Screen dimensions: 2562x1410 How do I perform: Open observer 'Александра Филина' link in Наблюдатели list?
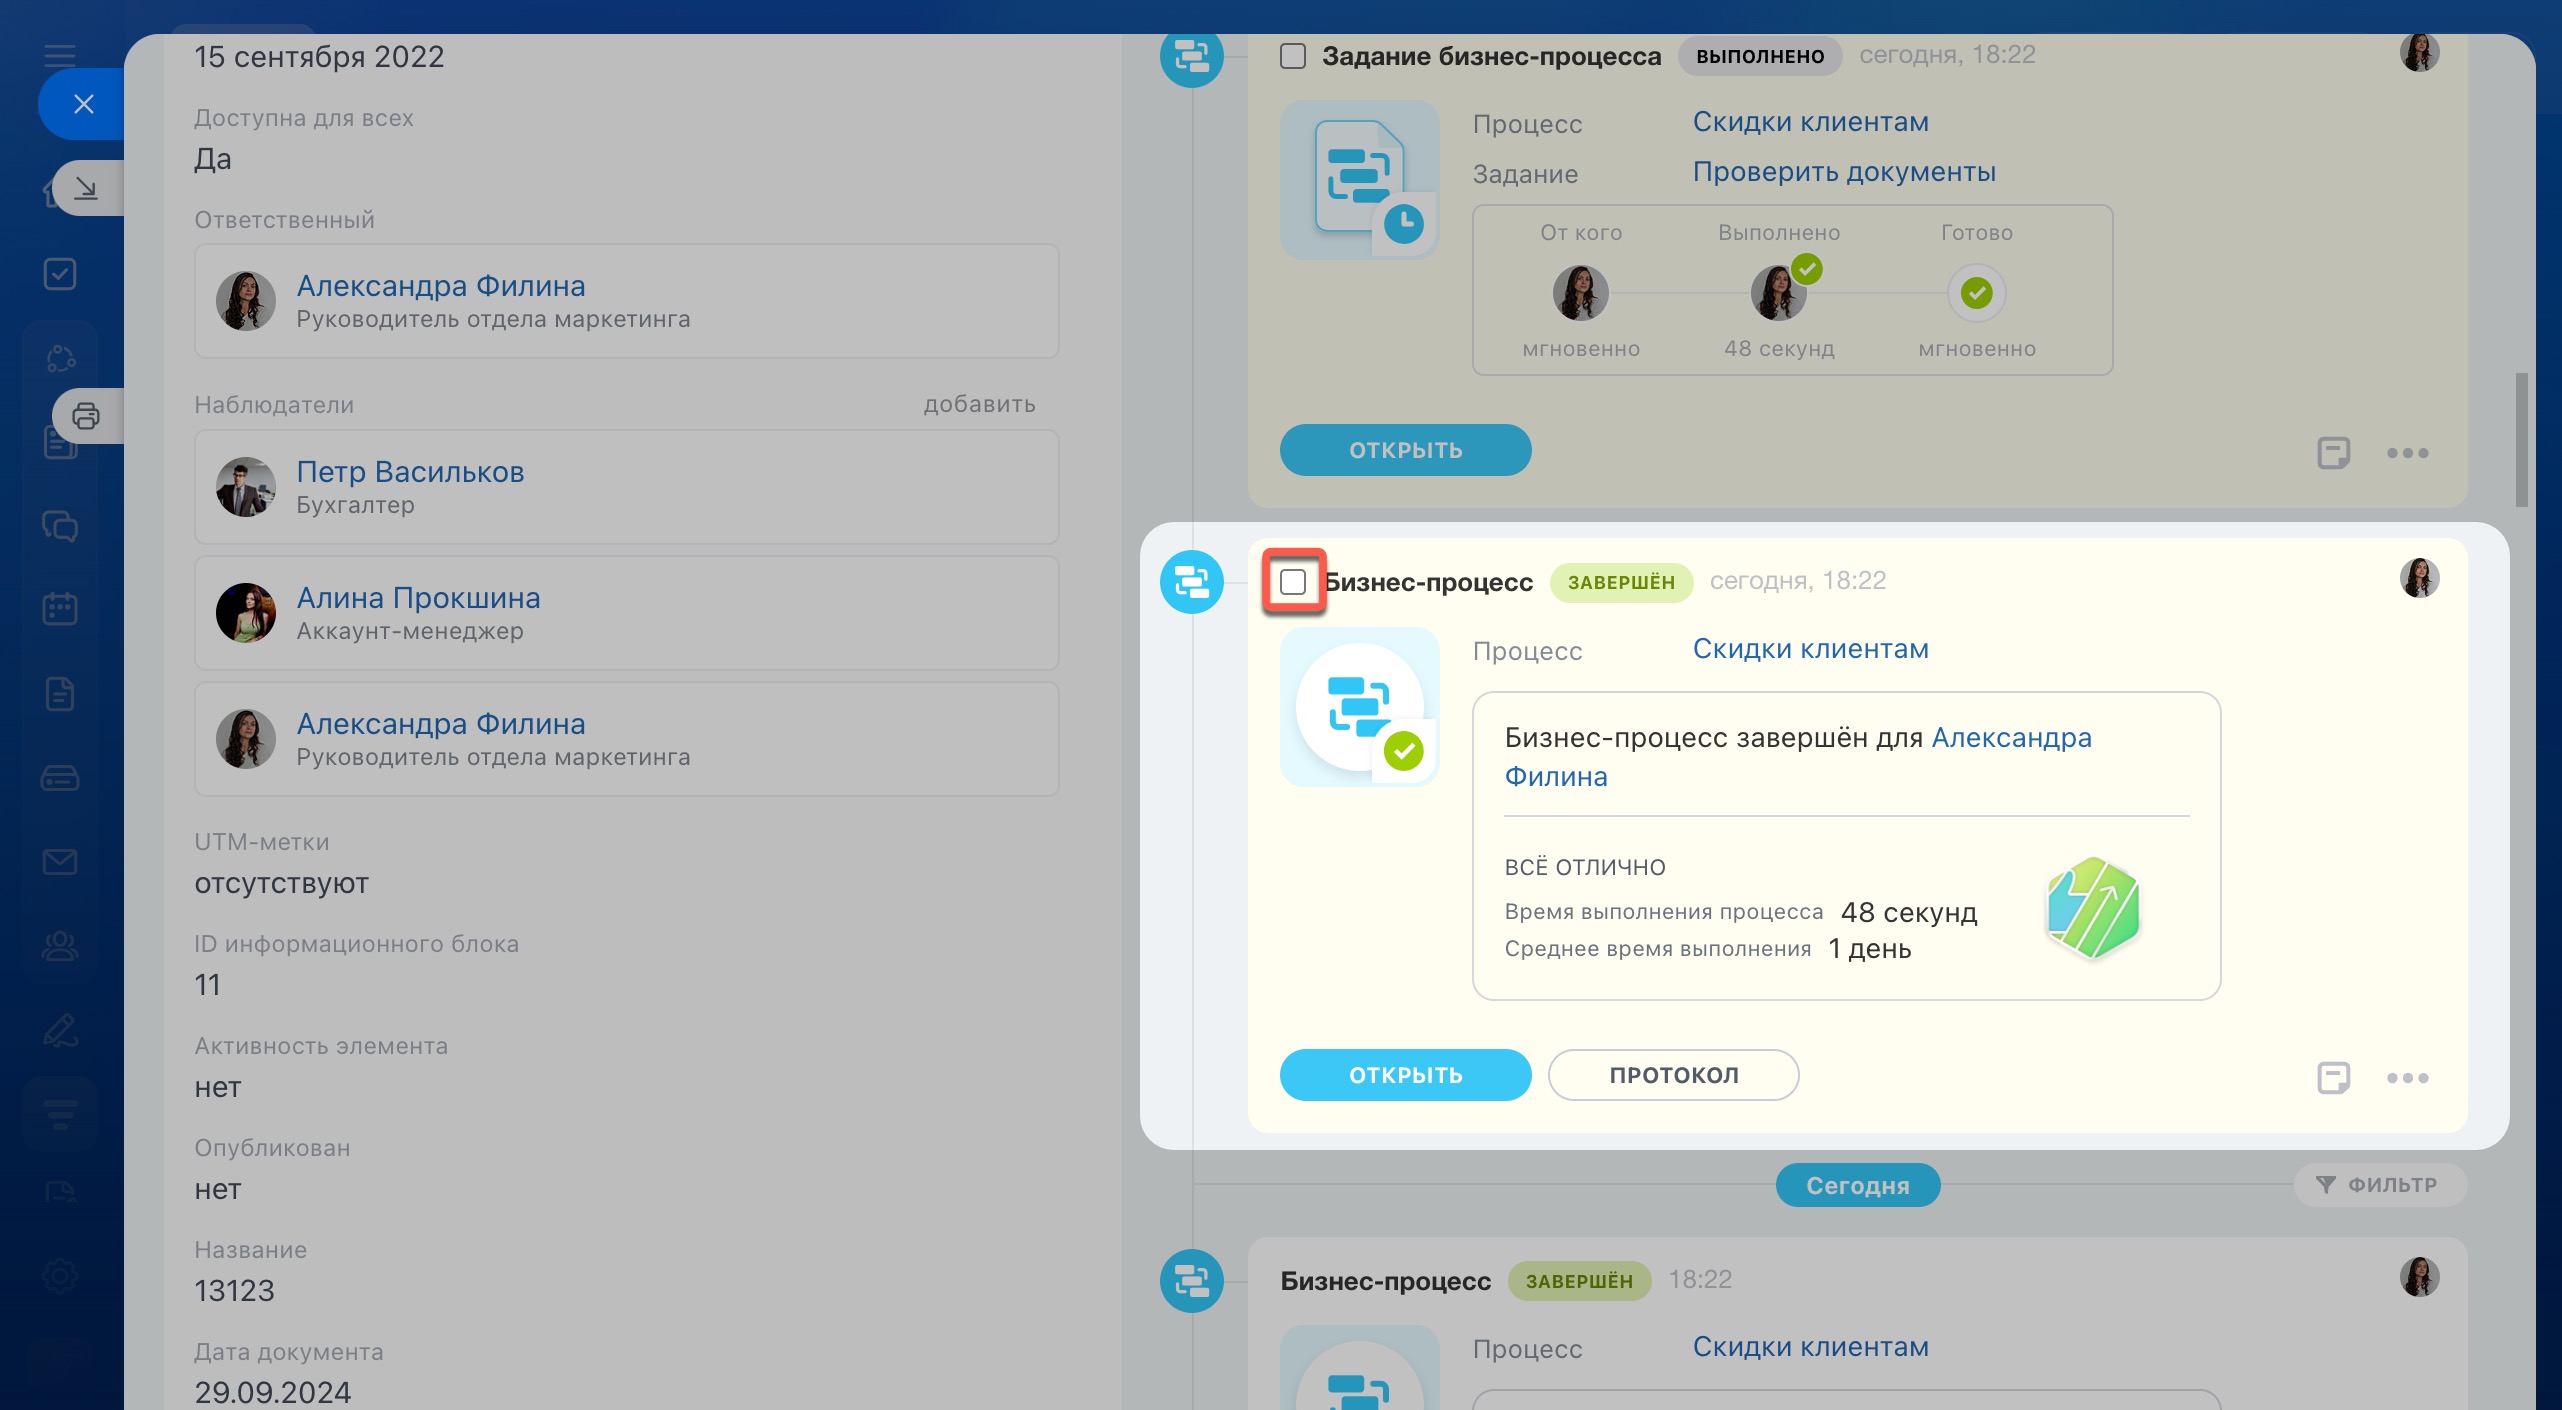pyautogui.click(x=441, y=723)
